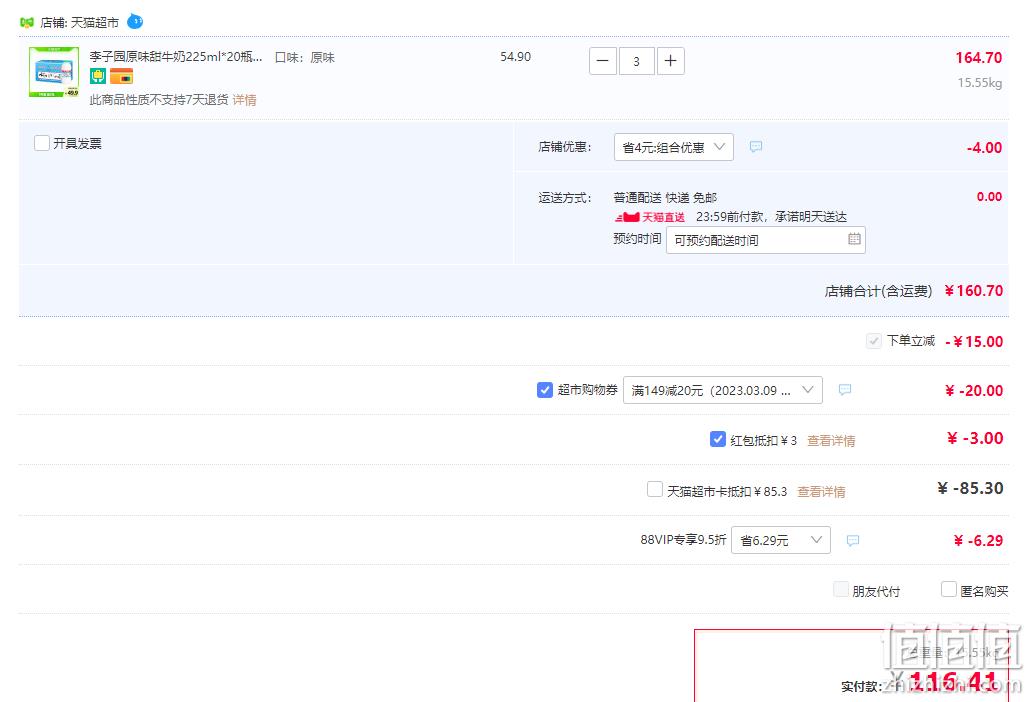The image size is (1031, 702).
Task: Open the 李子园原味甜牛奶225ml*20瓶 product title
Action: 176,57
